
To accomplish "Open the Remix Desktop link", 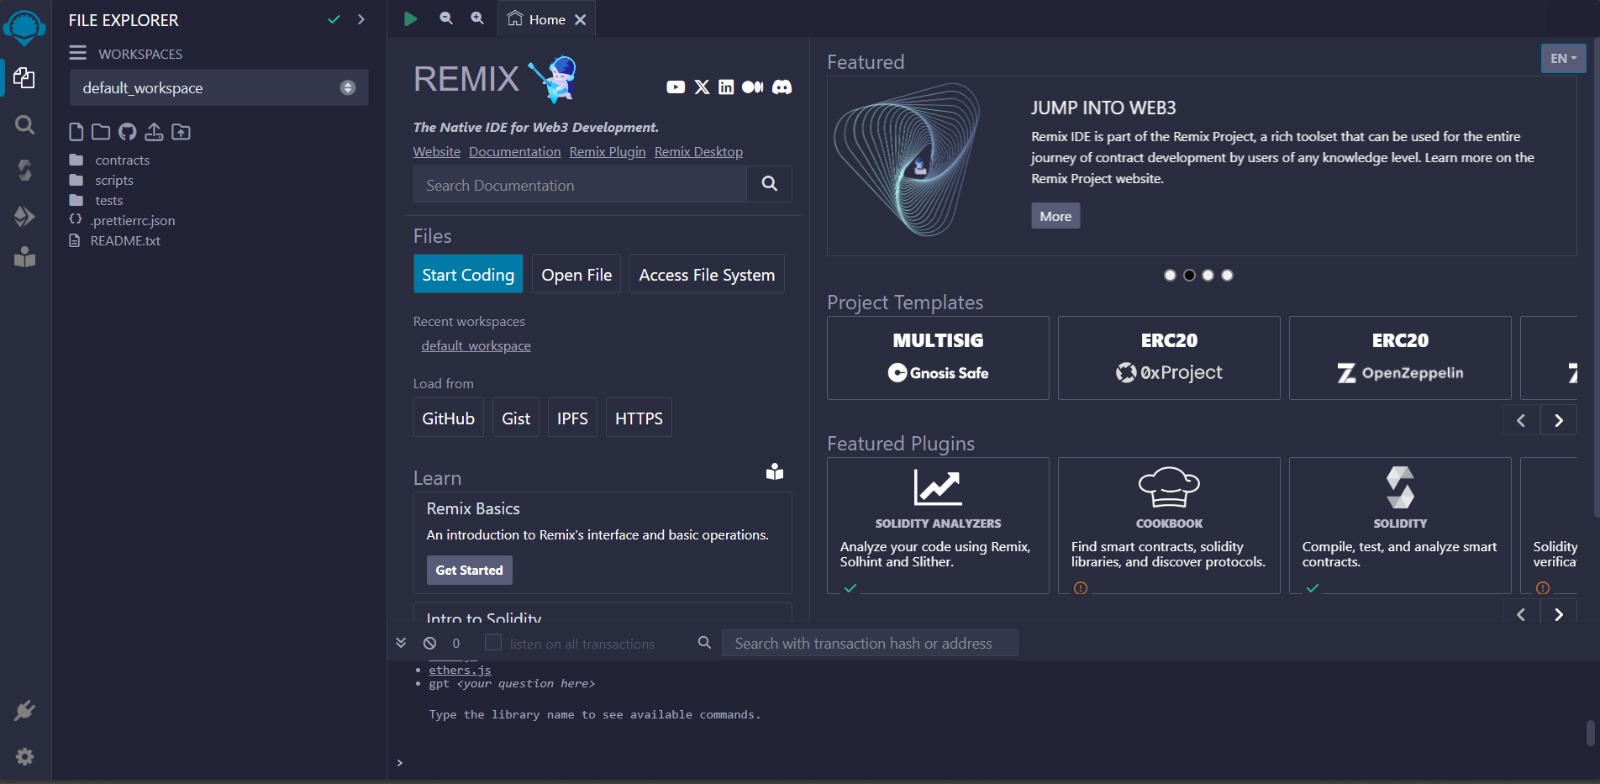I will point(698,151).
